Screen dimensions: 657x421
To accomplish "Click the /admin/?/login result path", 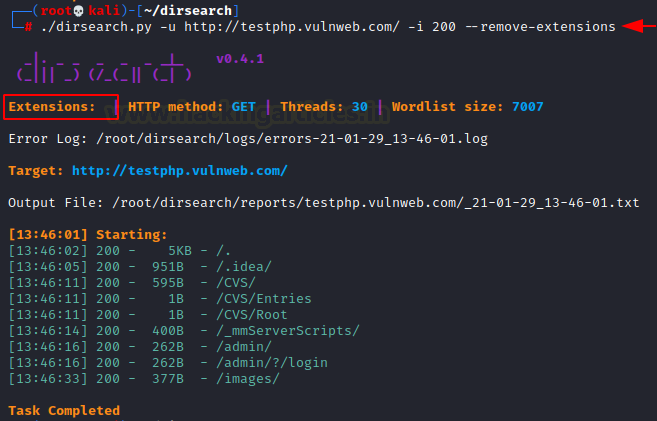I will pyautogui.click(x=272, y=363).
